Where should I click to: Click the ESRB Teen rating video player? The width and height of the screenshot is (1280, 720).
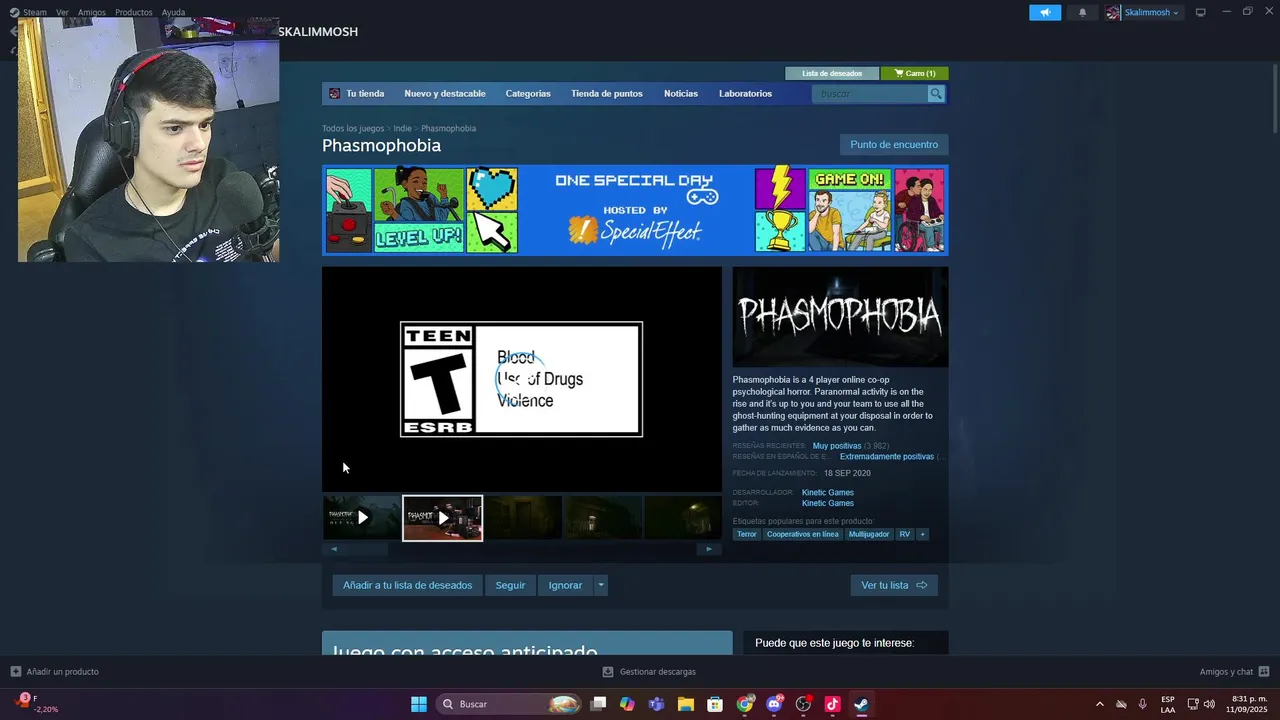[522, 379]
